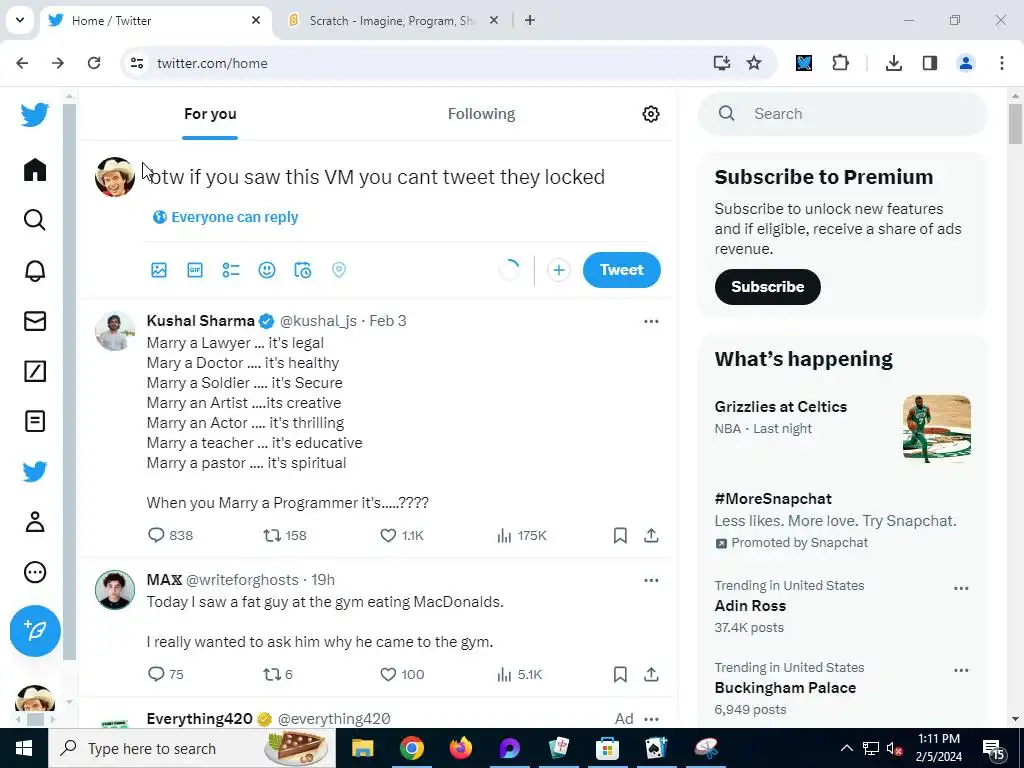Switch to the Following tab
Screen dimensions: 1024x768
click(x=481, y=114)
